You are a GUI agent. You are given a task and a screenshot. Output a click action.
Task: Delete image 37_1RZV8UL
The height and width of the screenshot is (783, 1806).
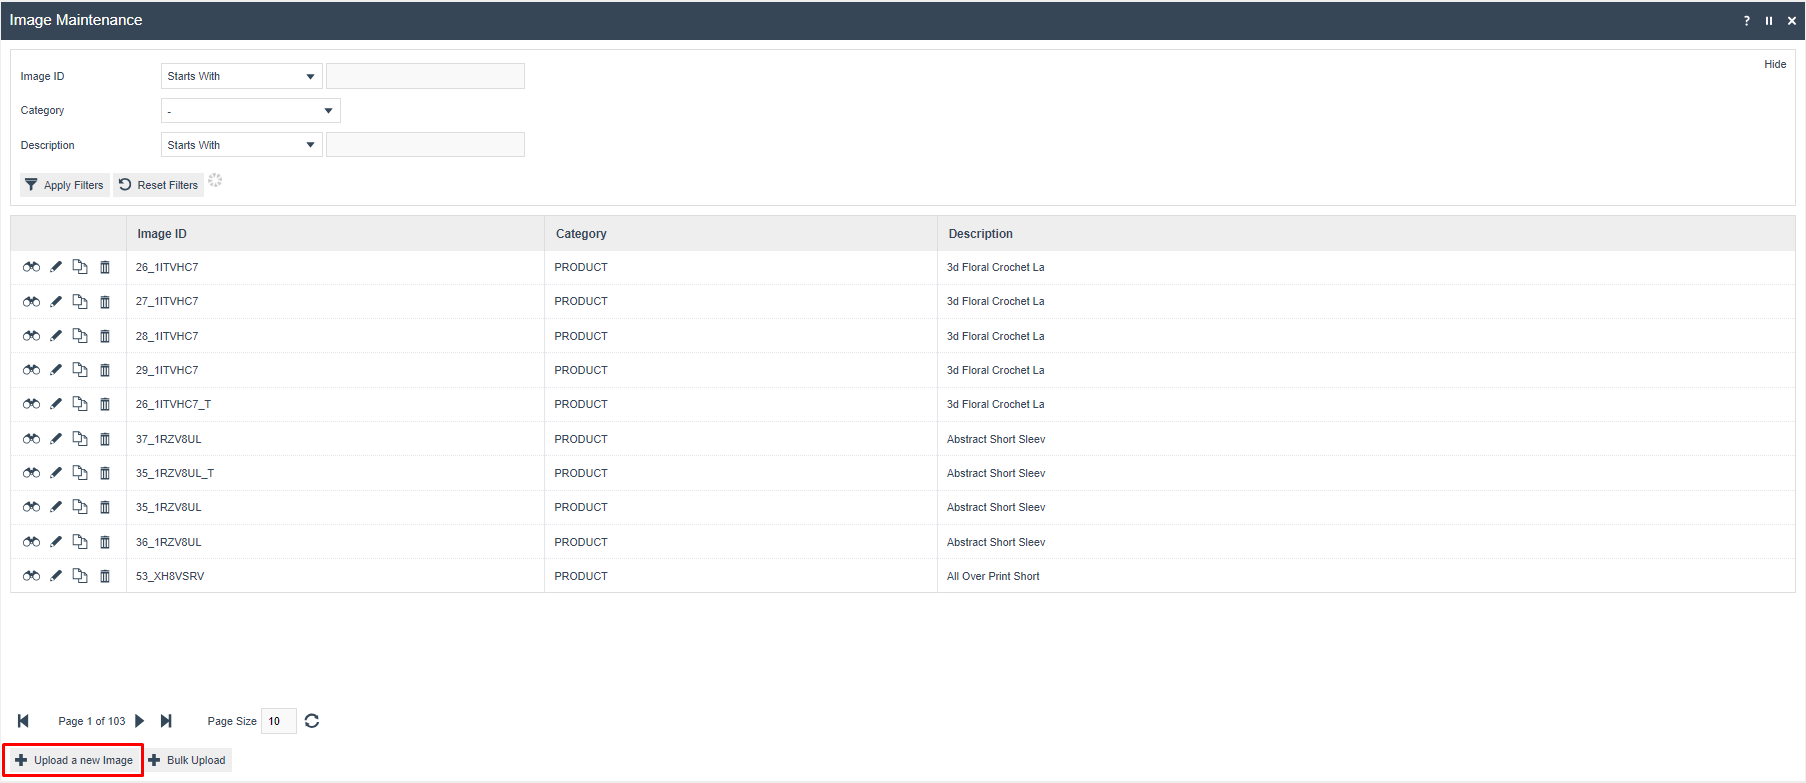pyautogui.click(x=105, y=439)
